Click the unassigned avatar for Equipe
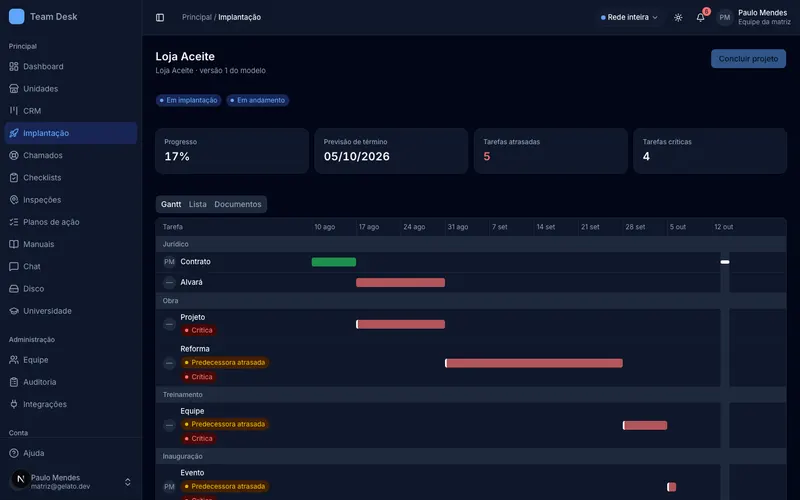 pos(169,425)
